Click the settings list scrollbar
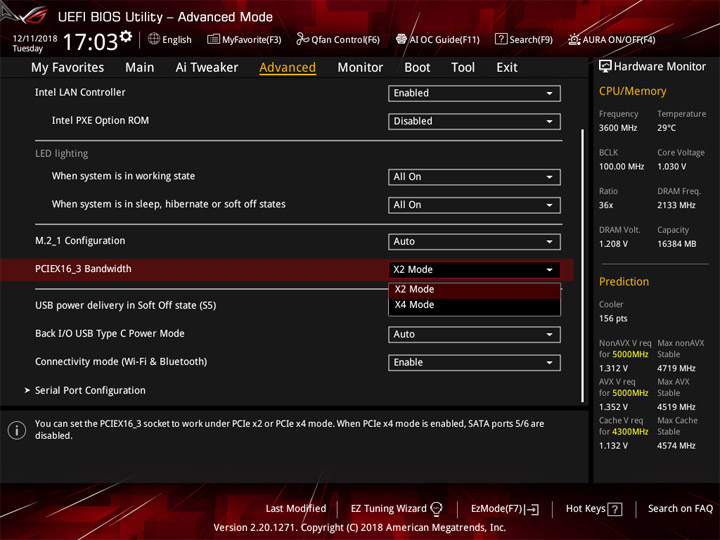This screenshot has height=540, width=720. pyautogui.click(x=583, y=265)
